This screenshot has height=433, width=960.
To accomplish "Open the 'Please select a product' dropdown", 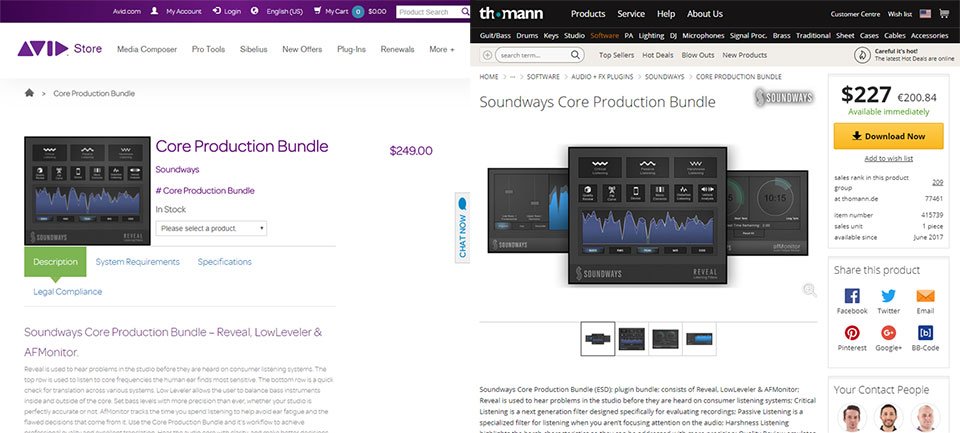I will 211,228.
